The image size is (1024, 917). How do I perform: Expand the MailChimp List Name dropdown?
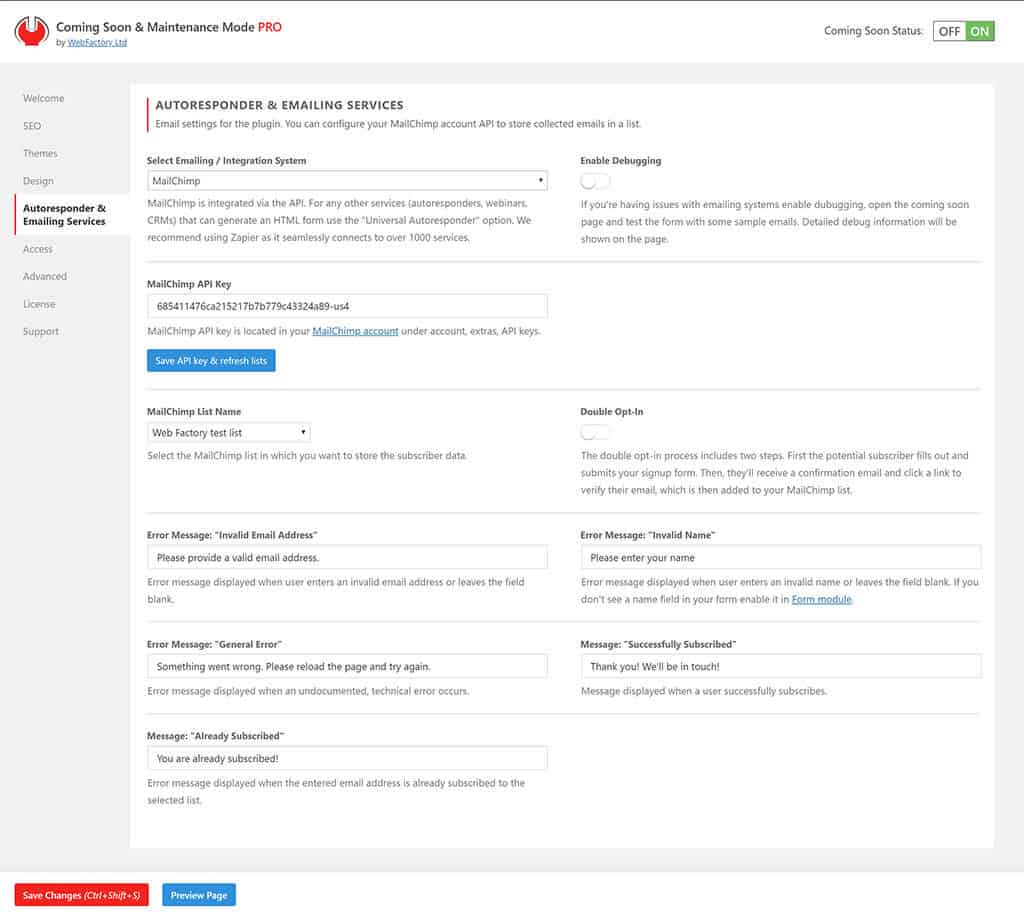[229, 432]
